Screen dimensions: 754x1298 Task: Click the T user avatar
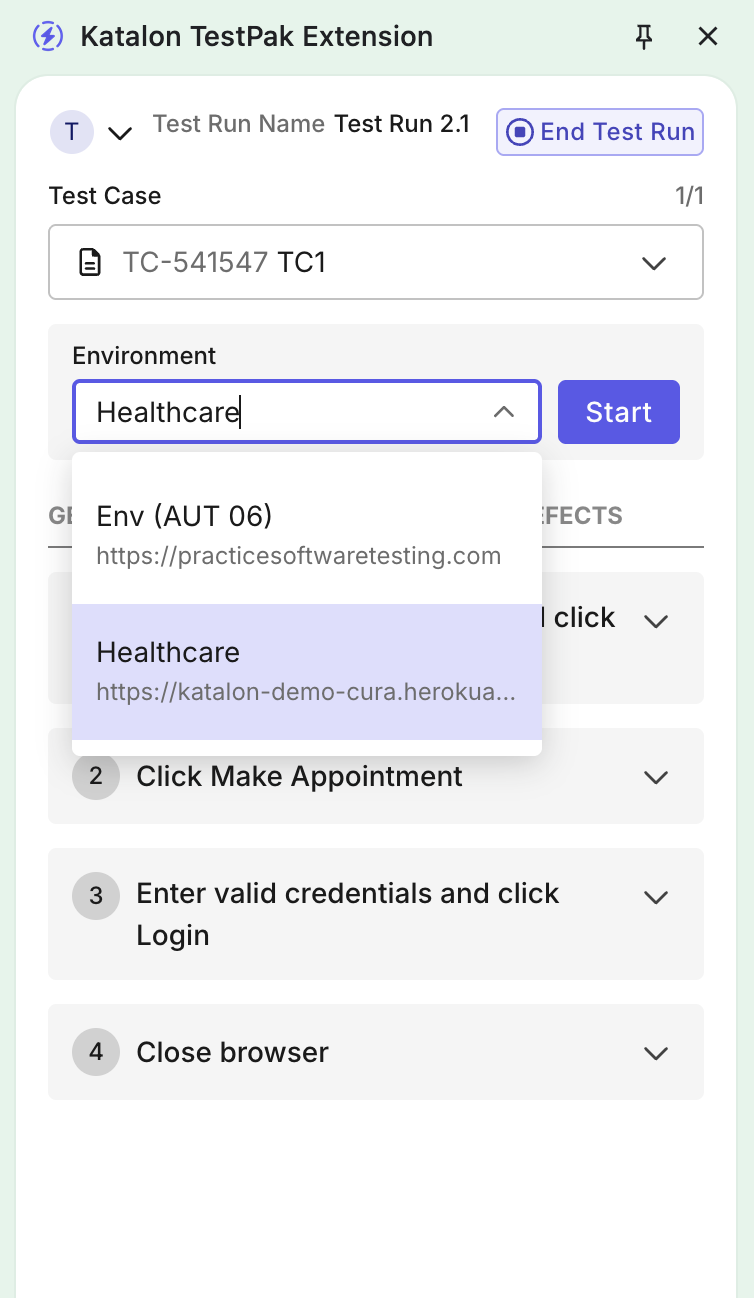[71, 132]
